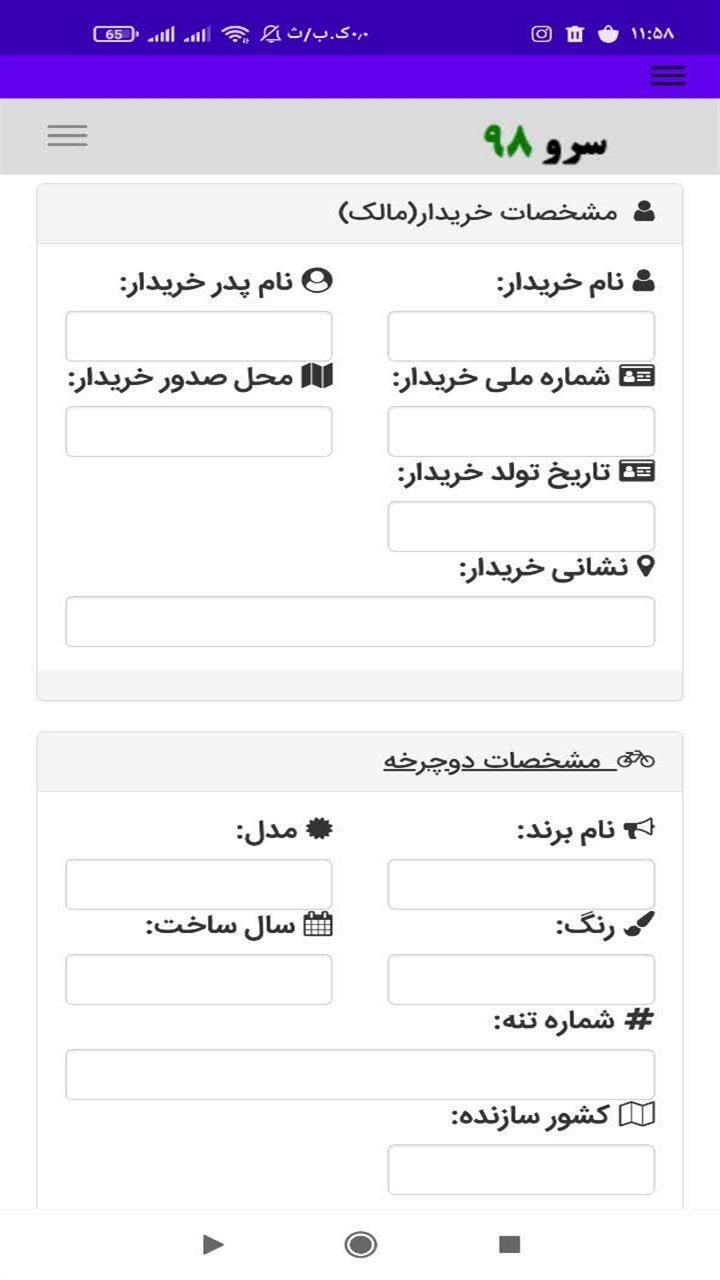This screenshot has width=720, height=1280.
Task: Tap the Android recent apps square button
Action: pyautogui.click(x=510, y=1244)
